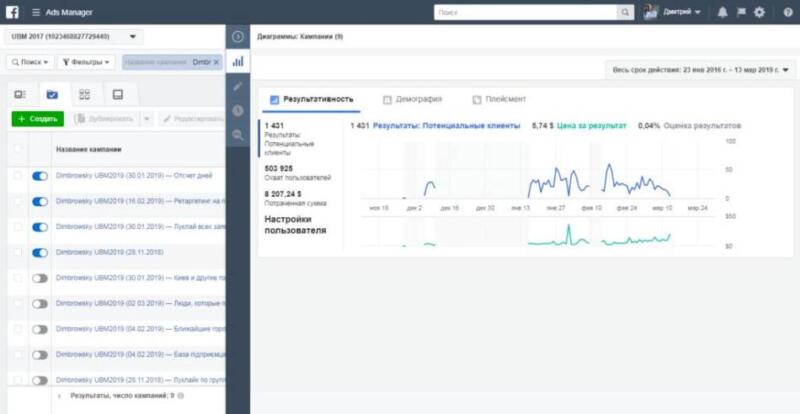Open the date range 'Весь срок действия' dropdown

click(x=702, y=70)
